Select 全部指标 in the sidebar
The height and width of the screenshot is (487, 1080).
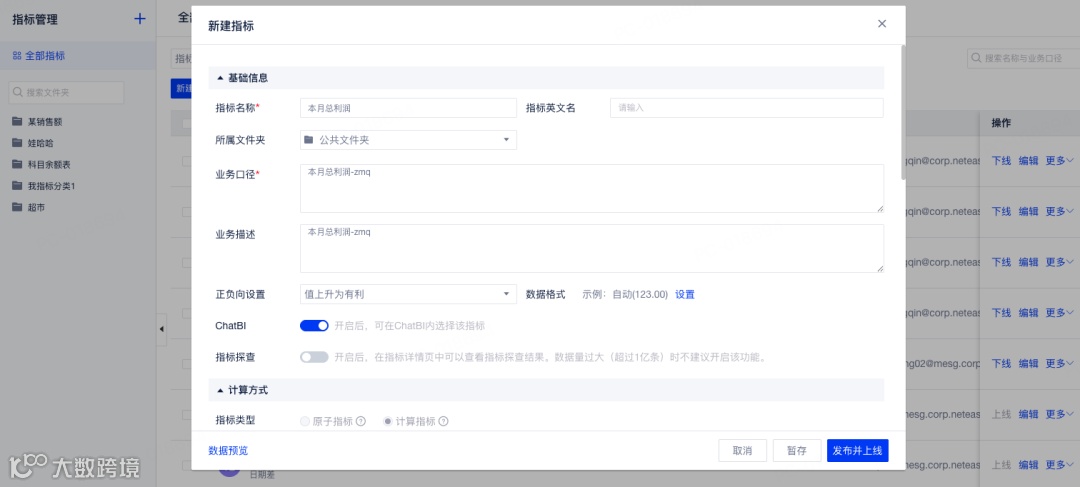[x=78, y=56]
